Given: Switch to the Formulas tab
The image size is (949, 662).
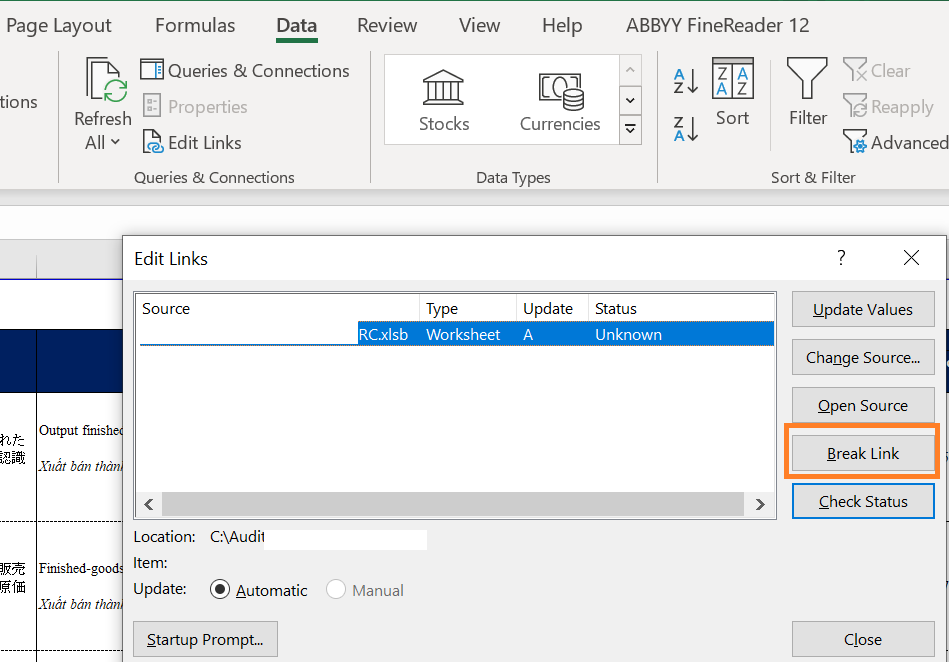Looking at the screenshot, I should coord(195,26).
